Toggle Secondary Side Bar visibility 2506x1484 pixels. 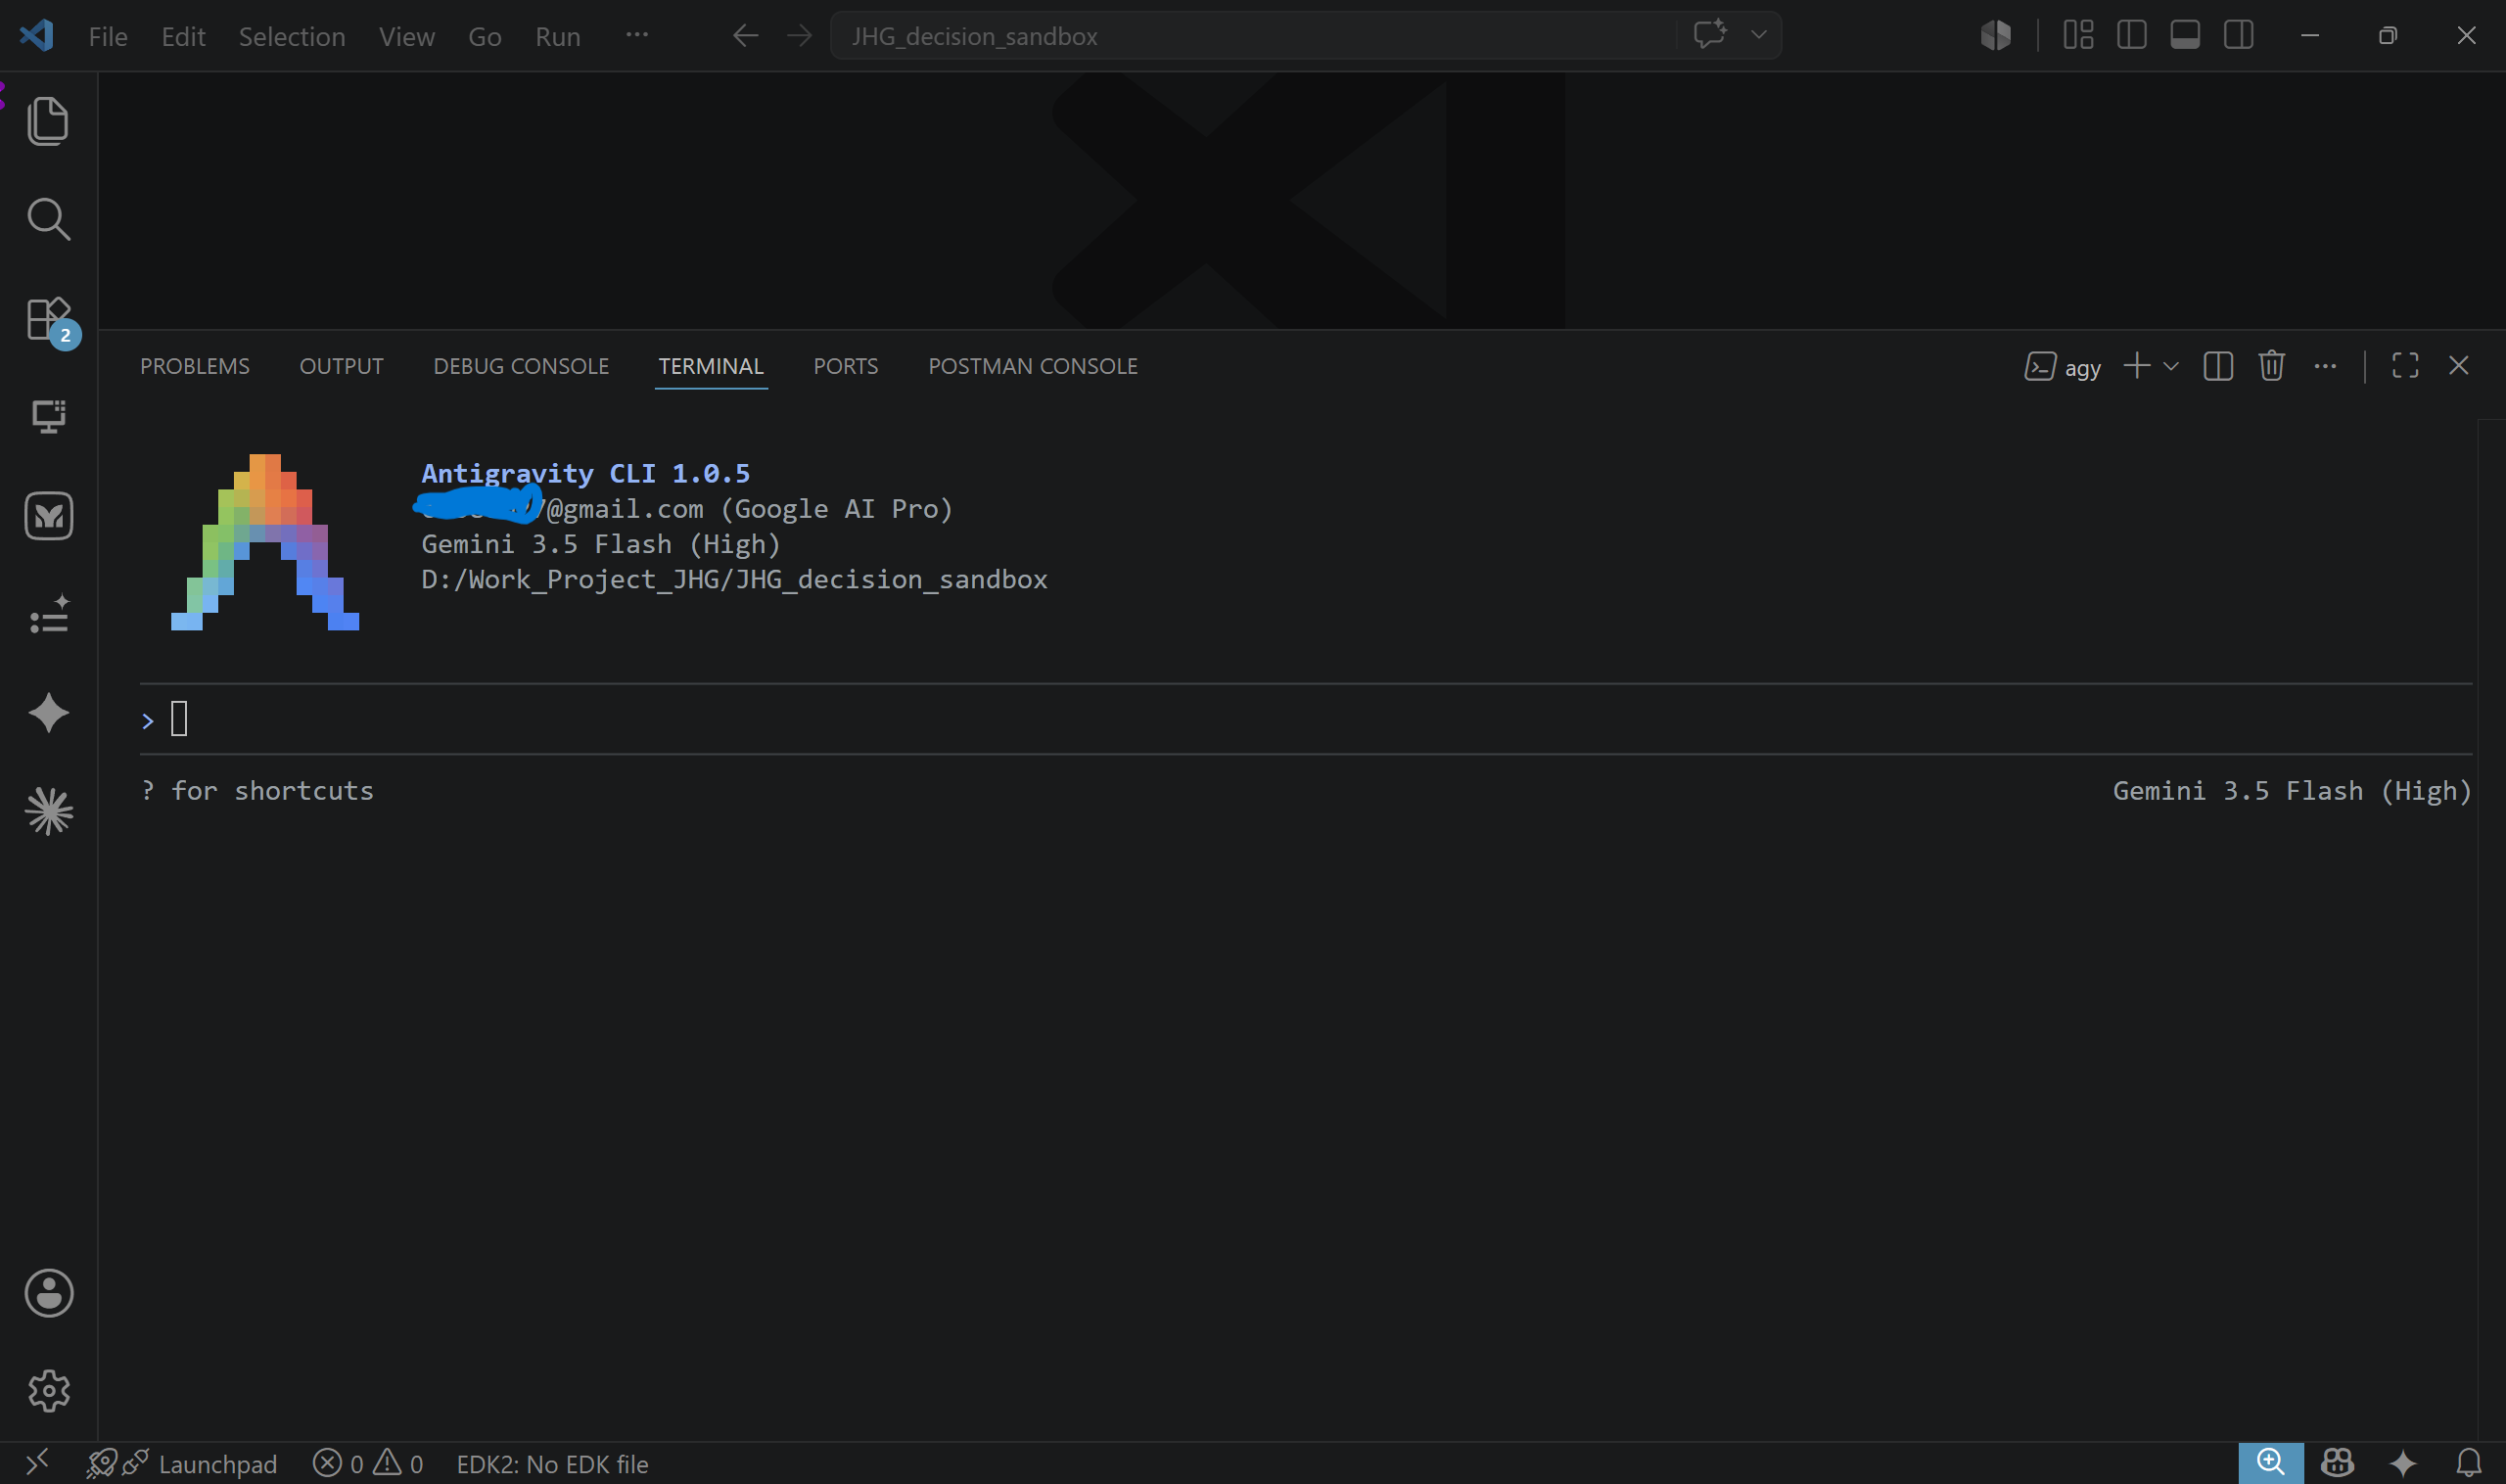point(2238,36)
